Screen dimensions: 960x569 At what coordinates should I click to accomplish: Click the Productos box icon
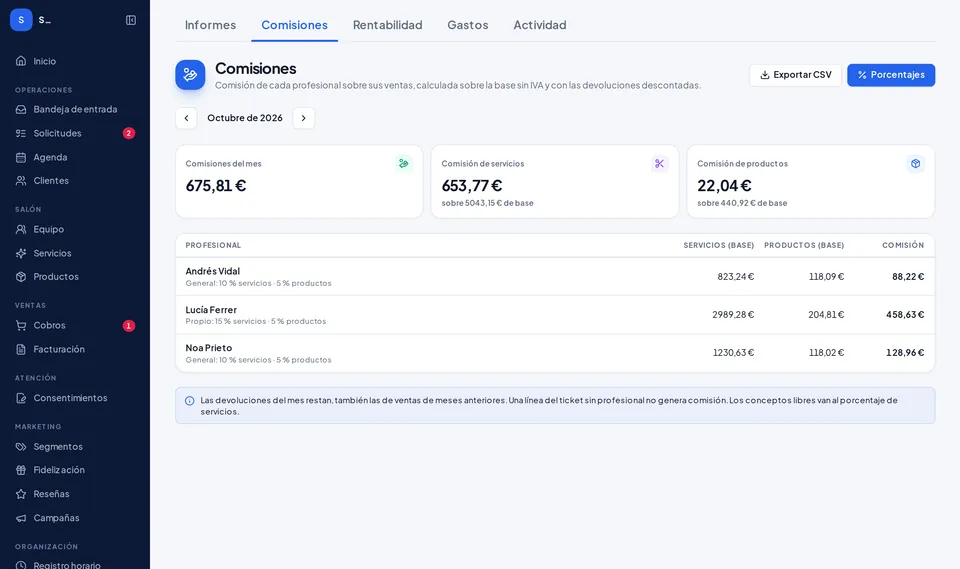[21, 277]
